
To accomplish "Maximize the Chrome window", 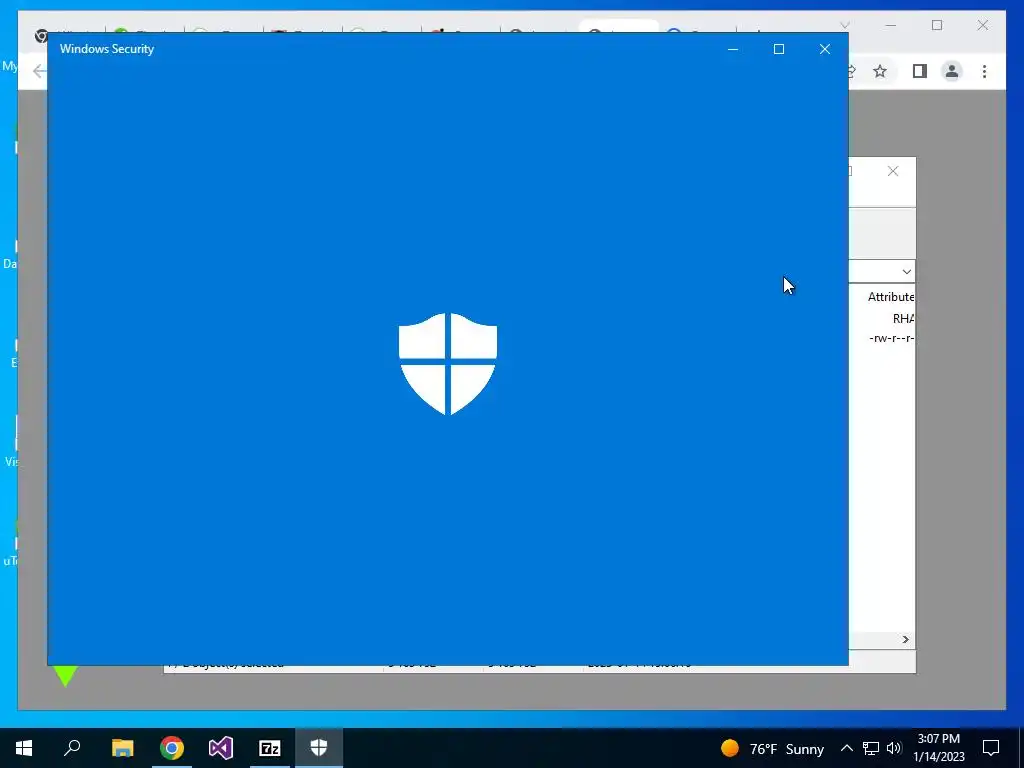I will [x=937, y=25].
